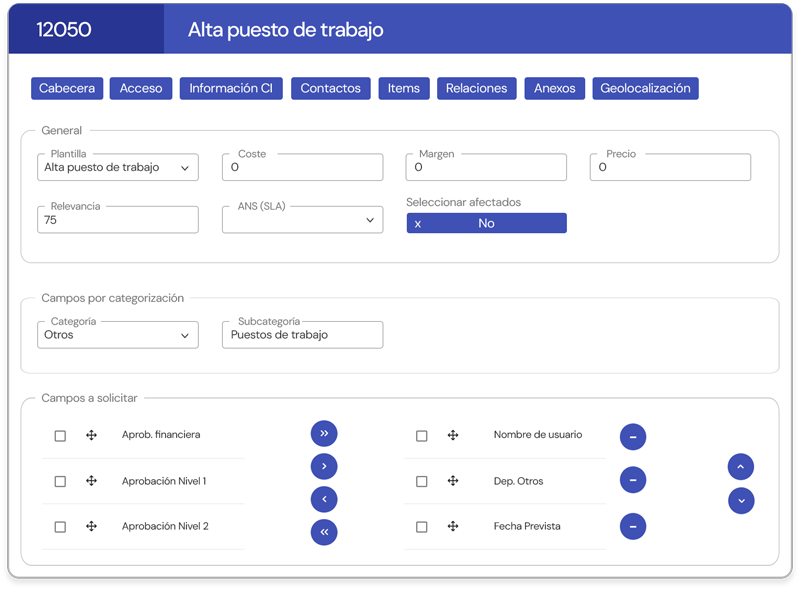Remove Fecha Prevista with minus button
The image size is (800, 590).
click(x=633, y=527)
